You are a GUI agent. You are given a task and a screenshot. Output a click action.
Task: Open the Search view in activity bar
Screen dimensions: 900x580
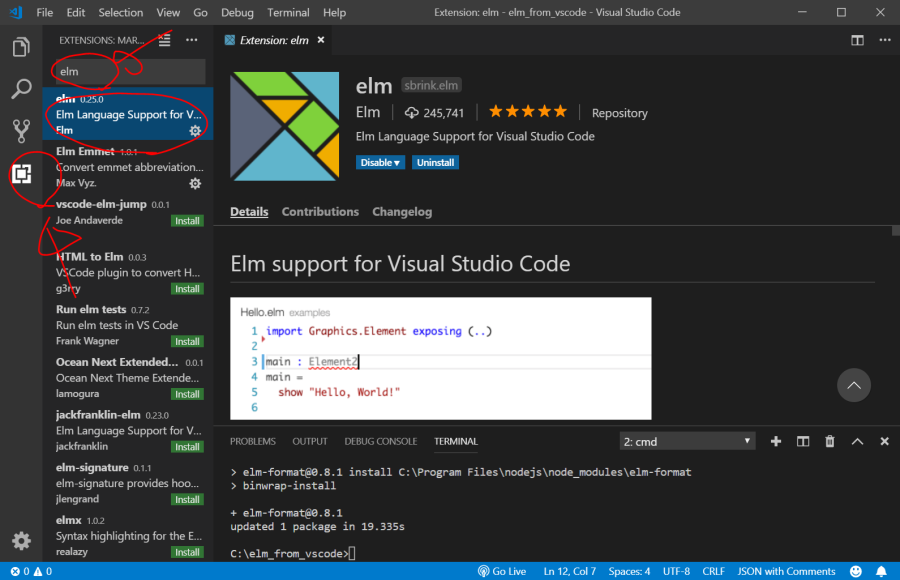(x=21, y=89)
